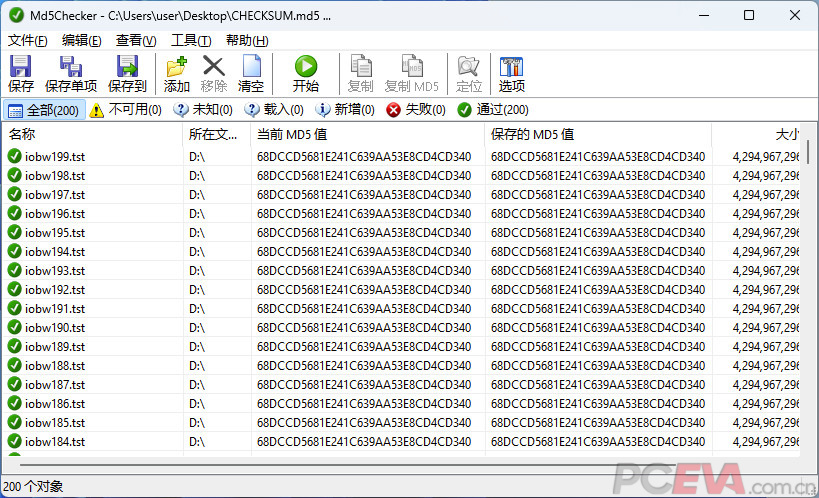Switch to the 失败(0) filter
Screen dimensions: 819x498
(x=416, y=110)
